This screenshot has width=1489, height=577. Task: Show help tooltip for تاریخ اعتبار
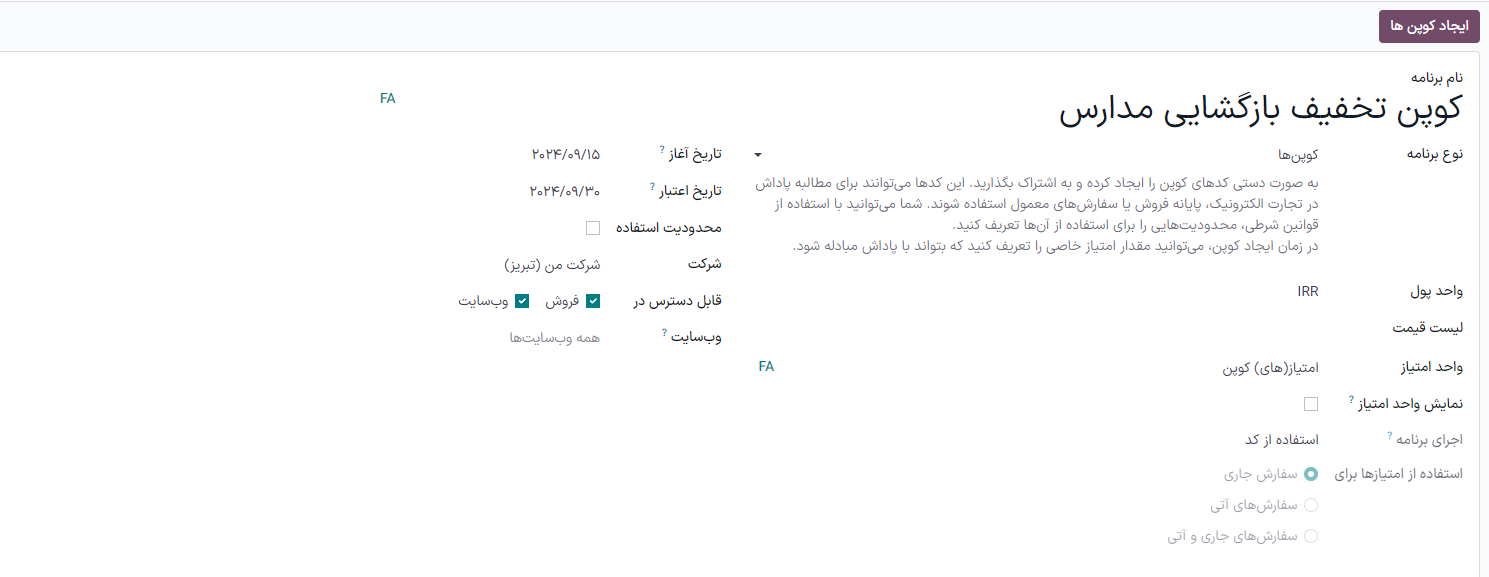point(653,185)
